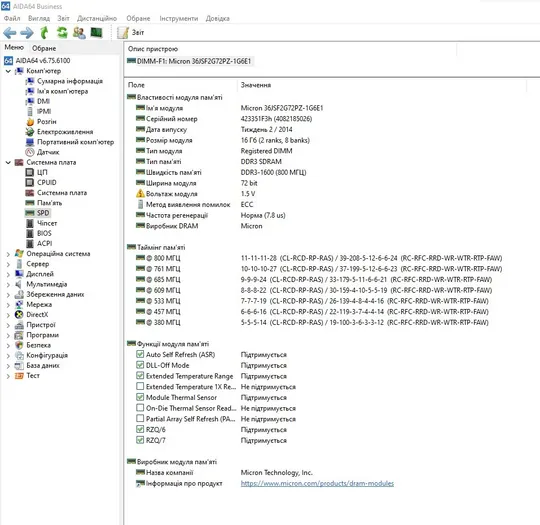Toggle Extended Temperature Range checkbox
540x525 pixels.
click(x=140, y=375)
